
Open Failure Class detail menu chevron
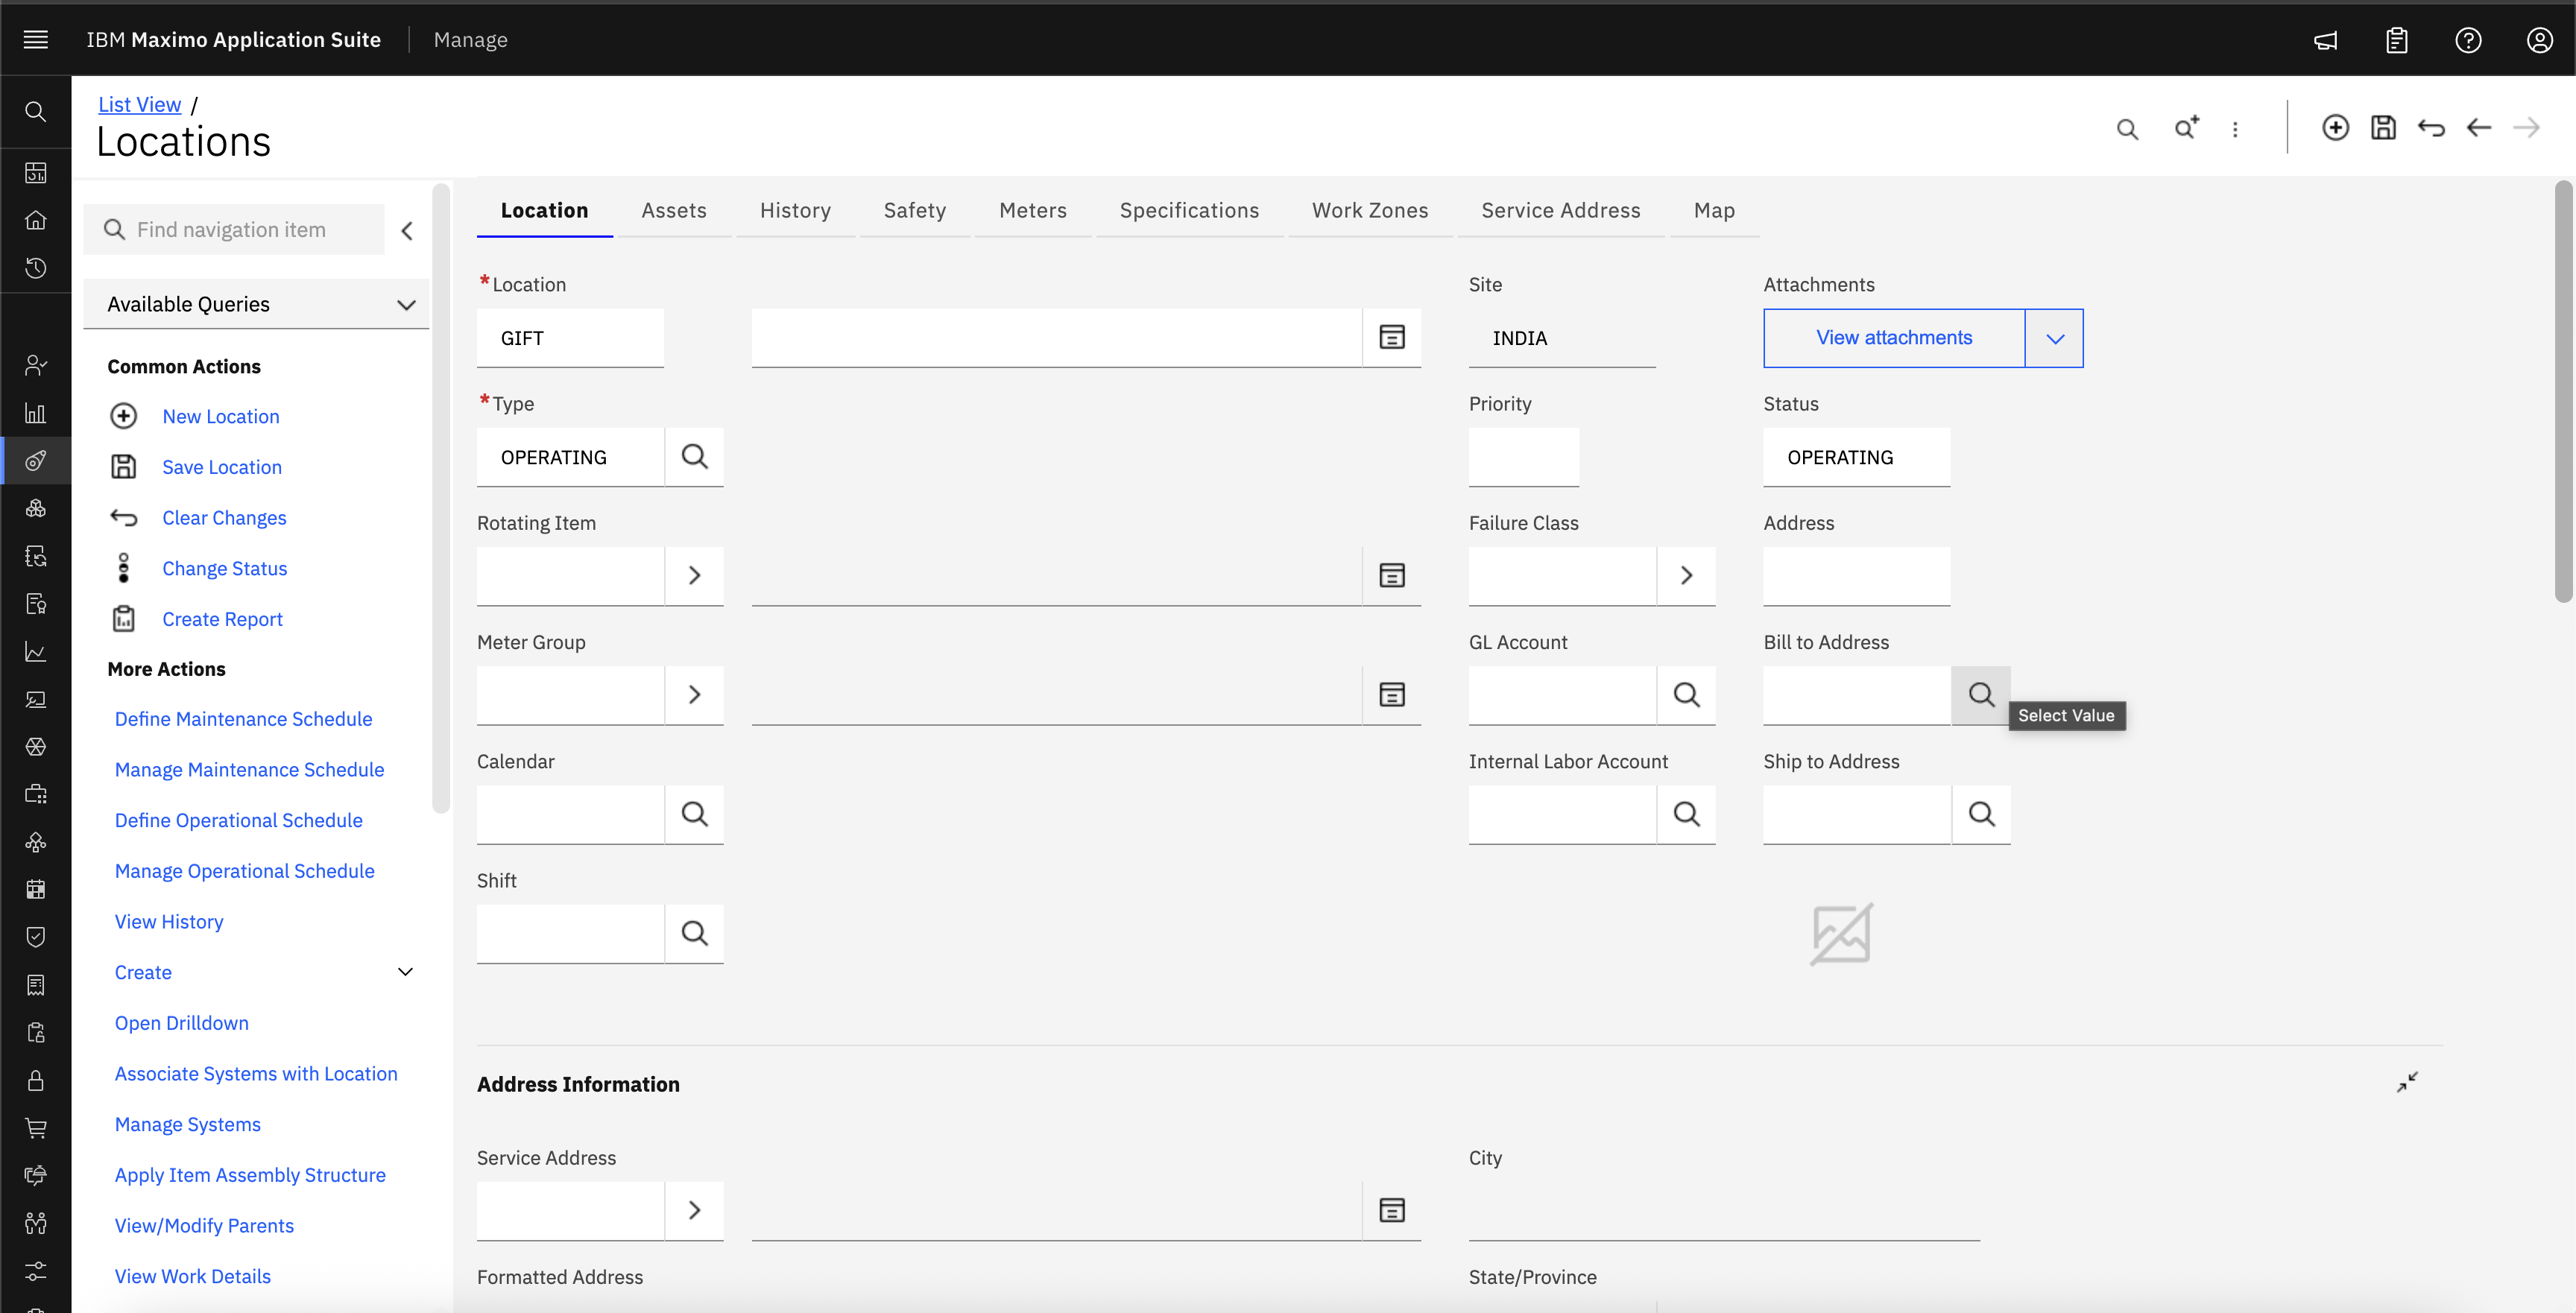pyautogui.click(x=1686, y=575)
